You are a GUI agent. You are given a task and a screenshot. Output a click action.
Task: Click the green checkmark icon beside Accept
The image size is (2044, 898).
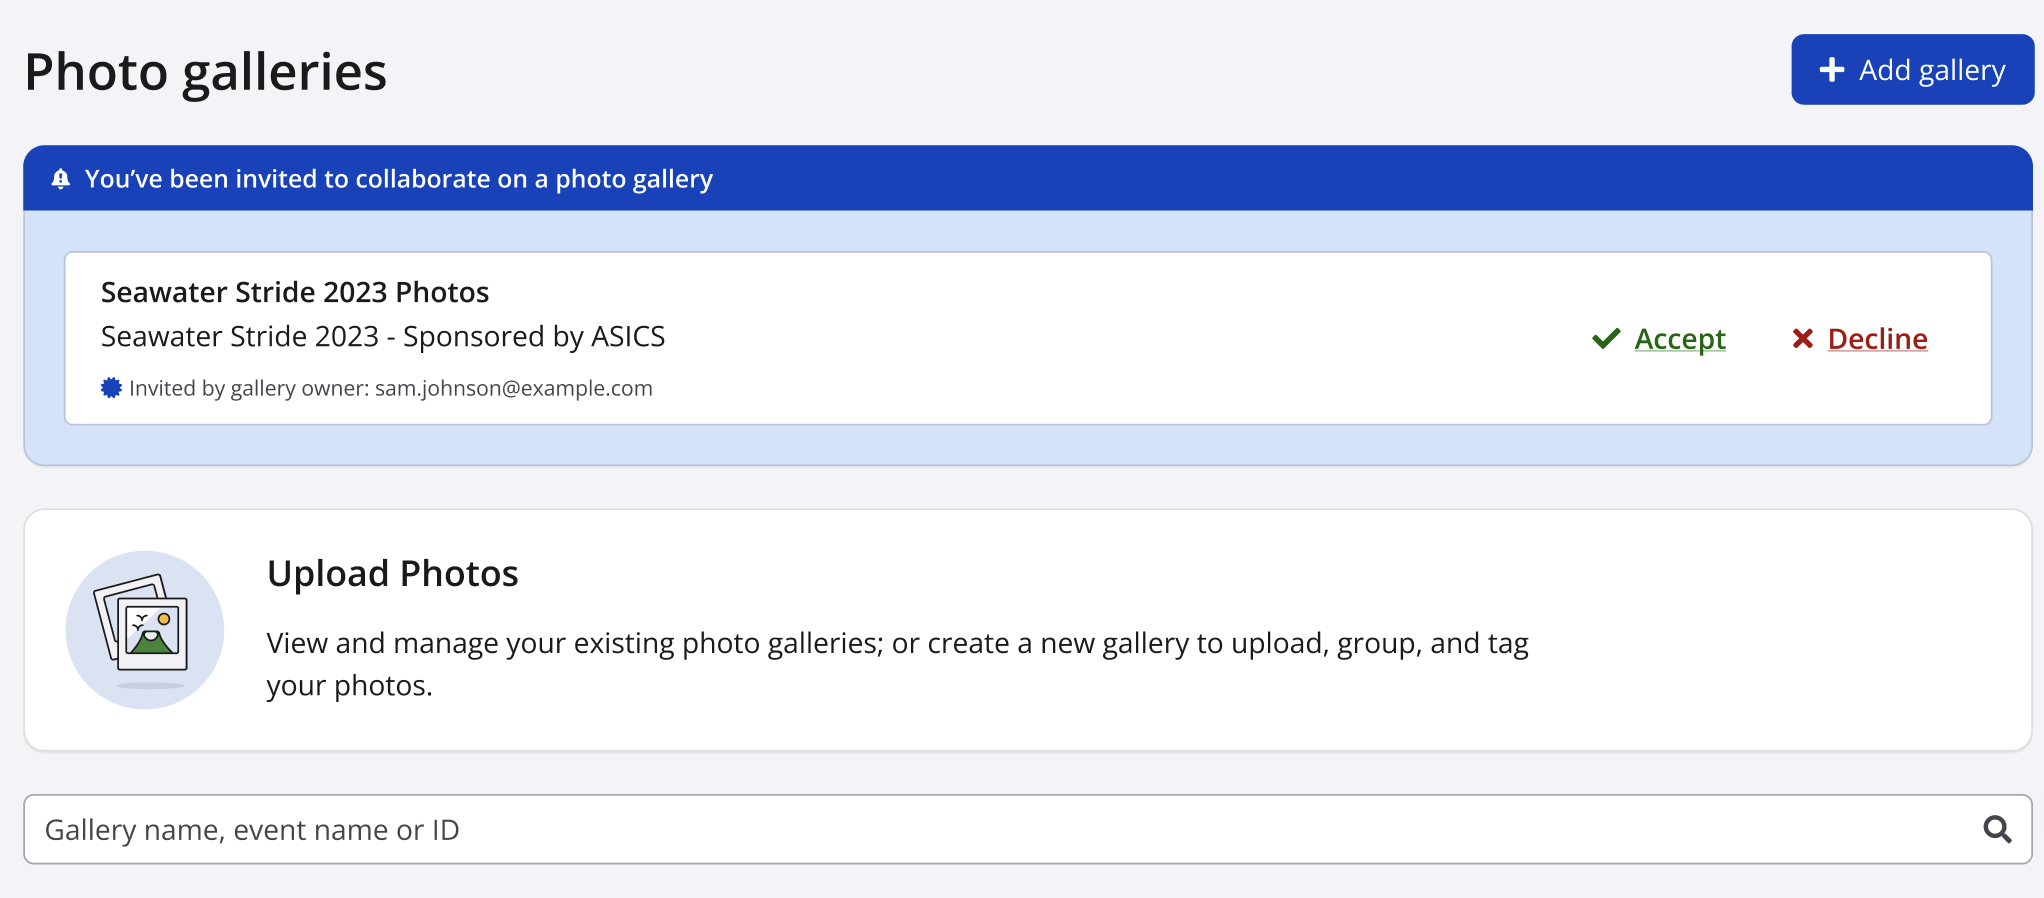point(1606,339)
